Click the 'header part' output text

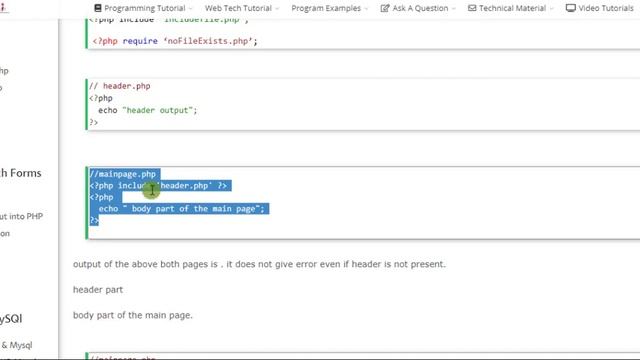[x=98, y=290]
